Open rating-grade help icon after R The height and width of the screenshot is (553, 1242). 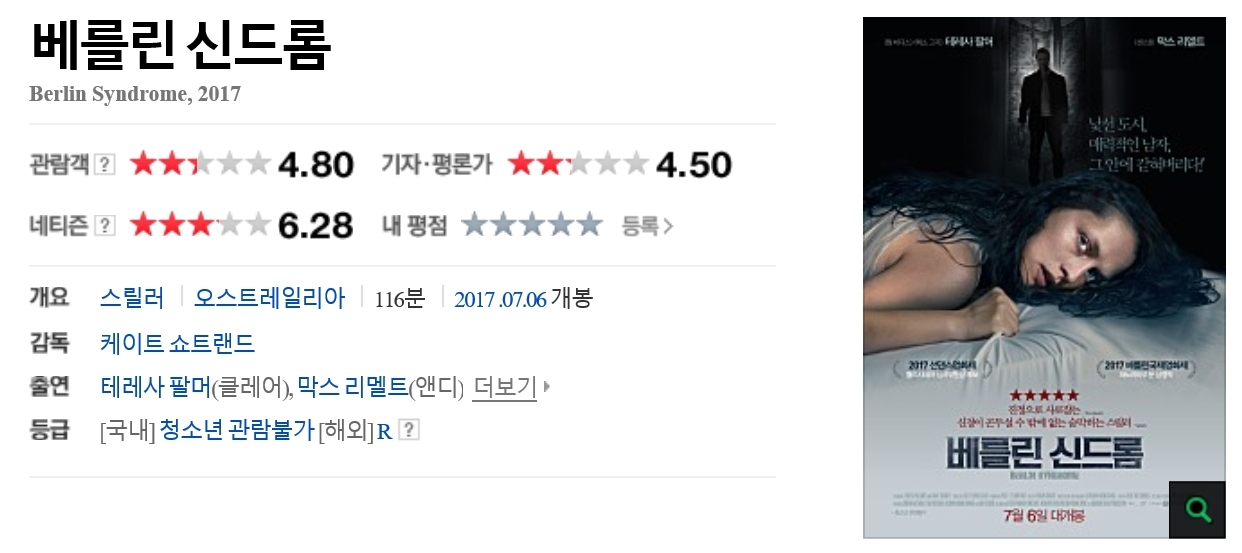coord(409,430)
